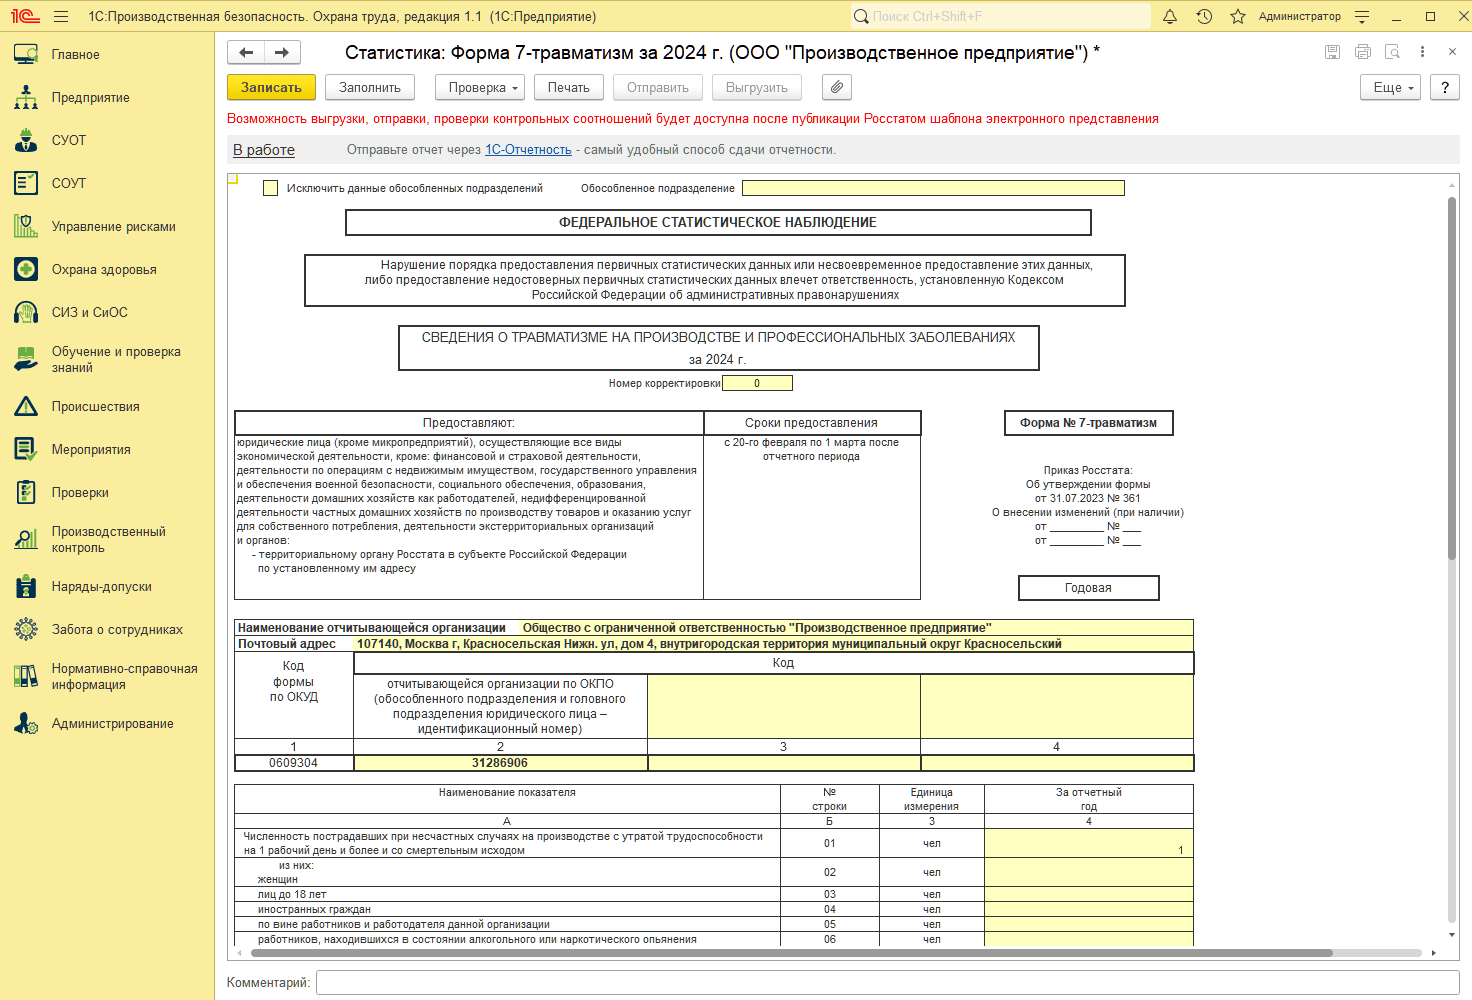Open favorites star icon

click(x=1238, y=16)
